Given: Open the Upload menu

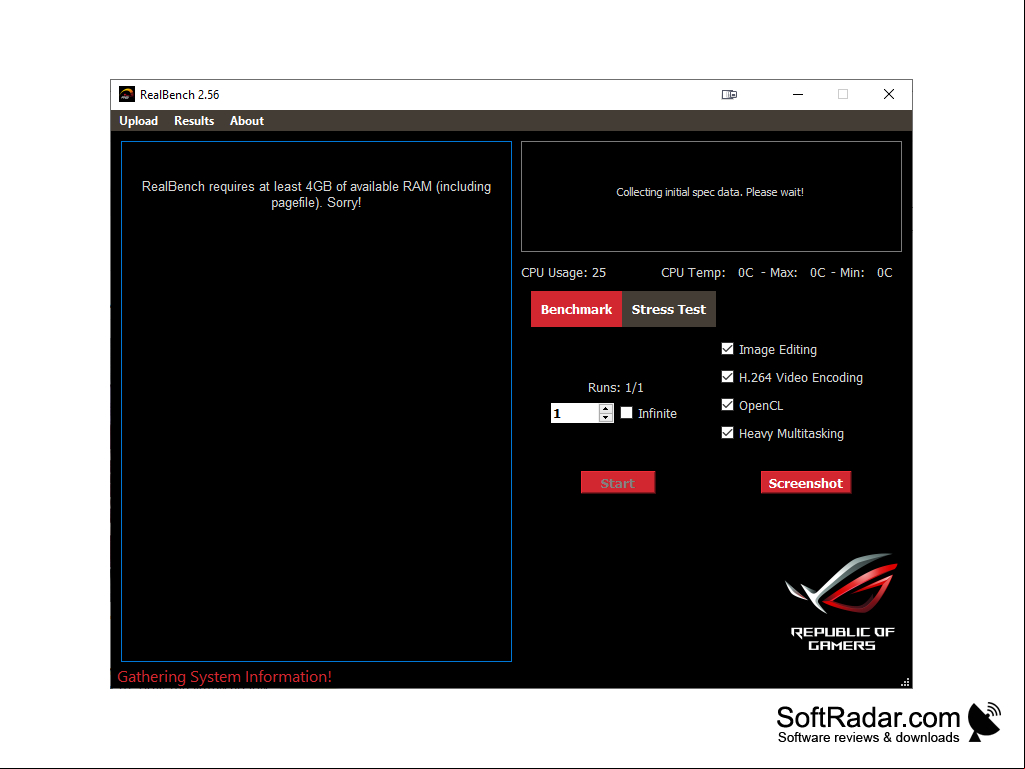Looking at the screenshot, I should [x=138, y=121].
